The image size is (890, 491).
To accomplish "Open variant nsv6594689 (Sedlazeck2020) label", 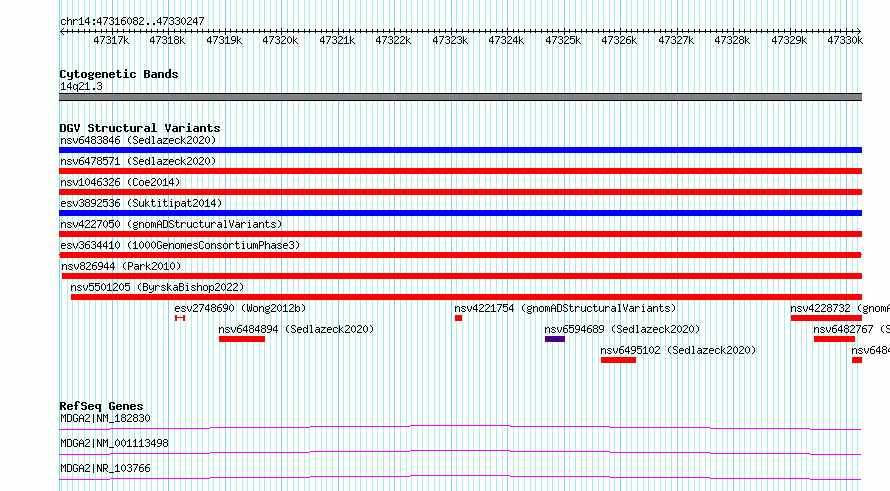I will tap(622, 329).
